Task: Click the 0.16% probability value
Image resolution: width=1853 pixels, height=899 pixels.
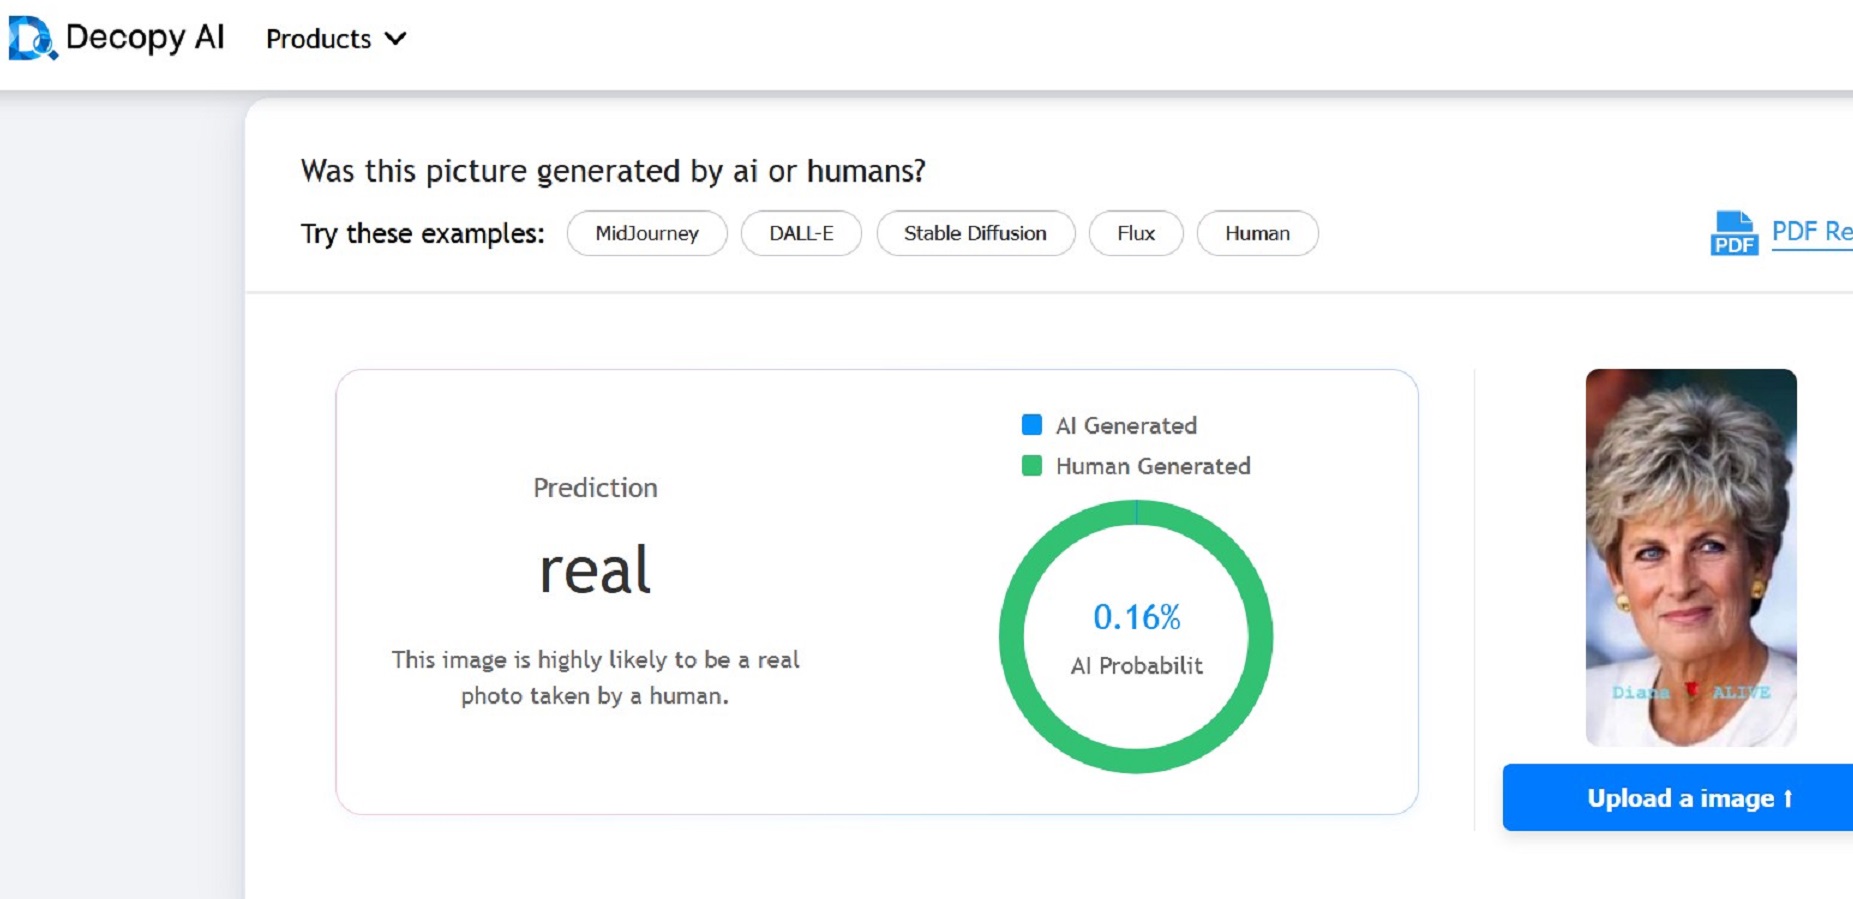Action: click(x=1136, y=617)
